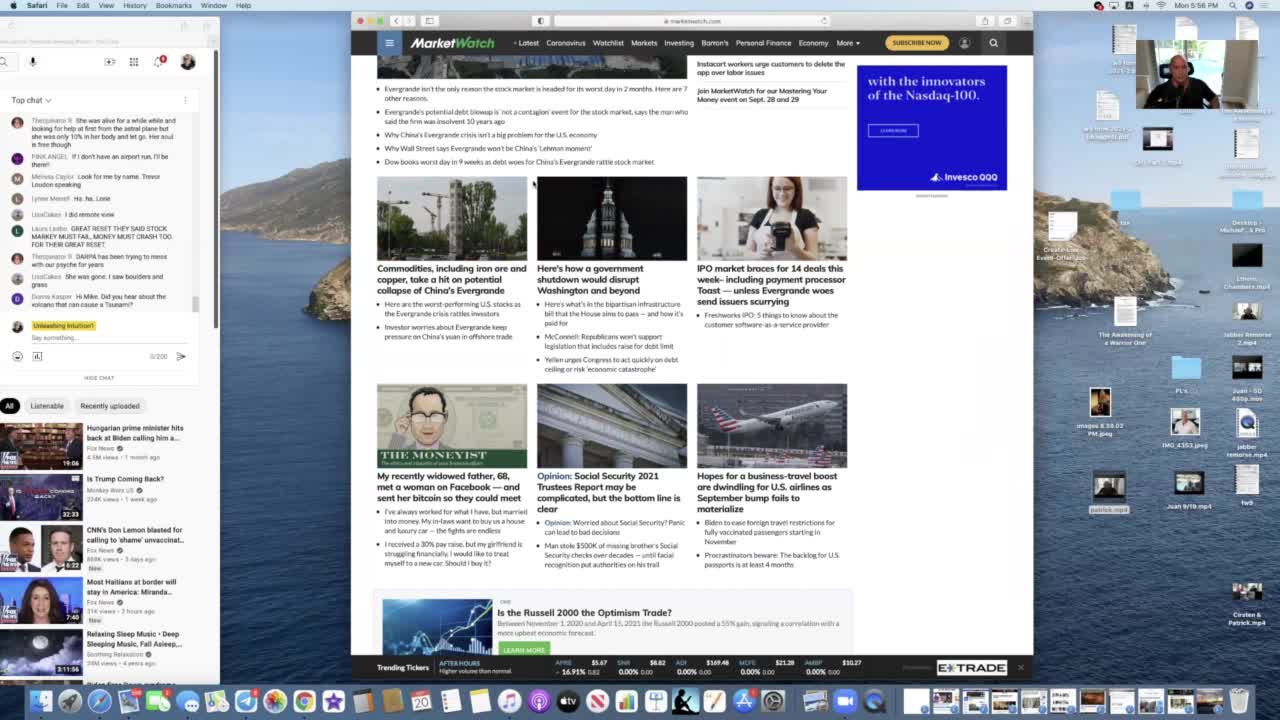Open the Markets section
The image size is (1280, 720).
[x=644, y=43]
